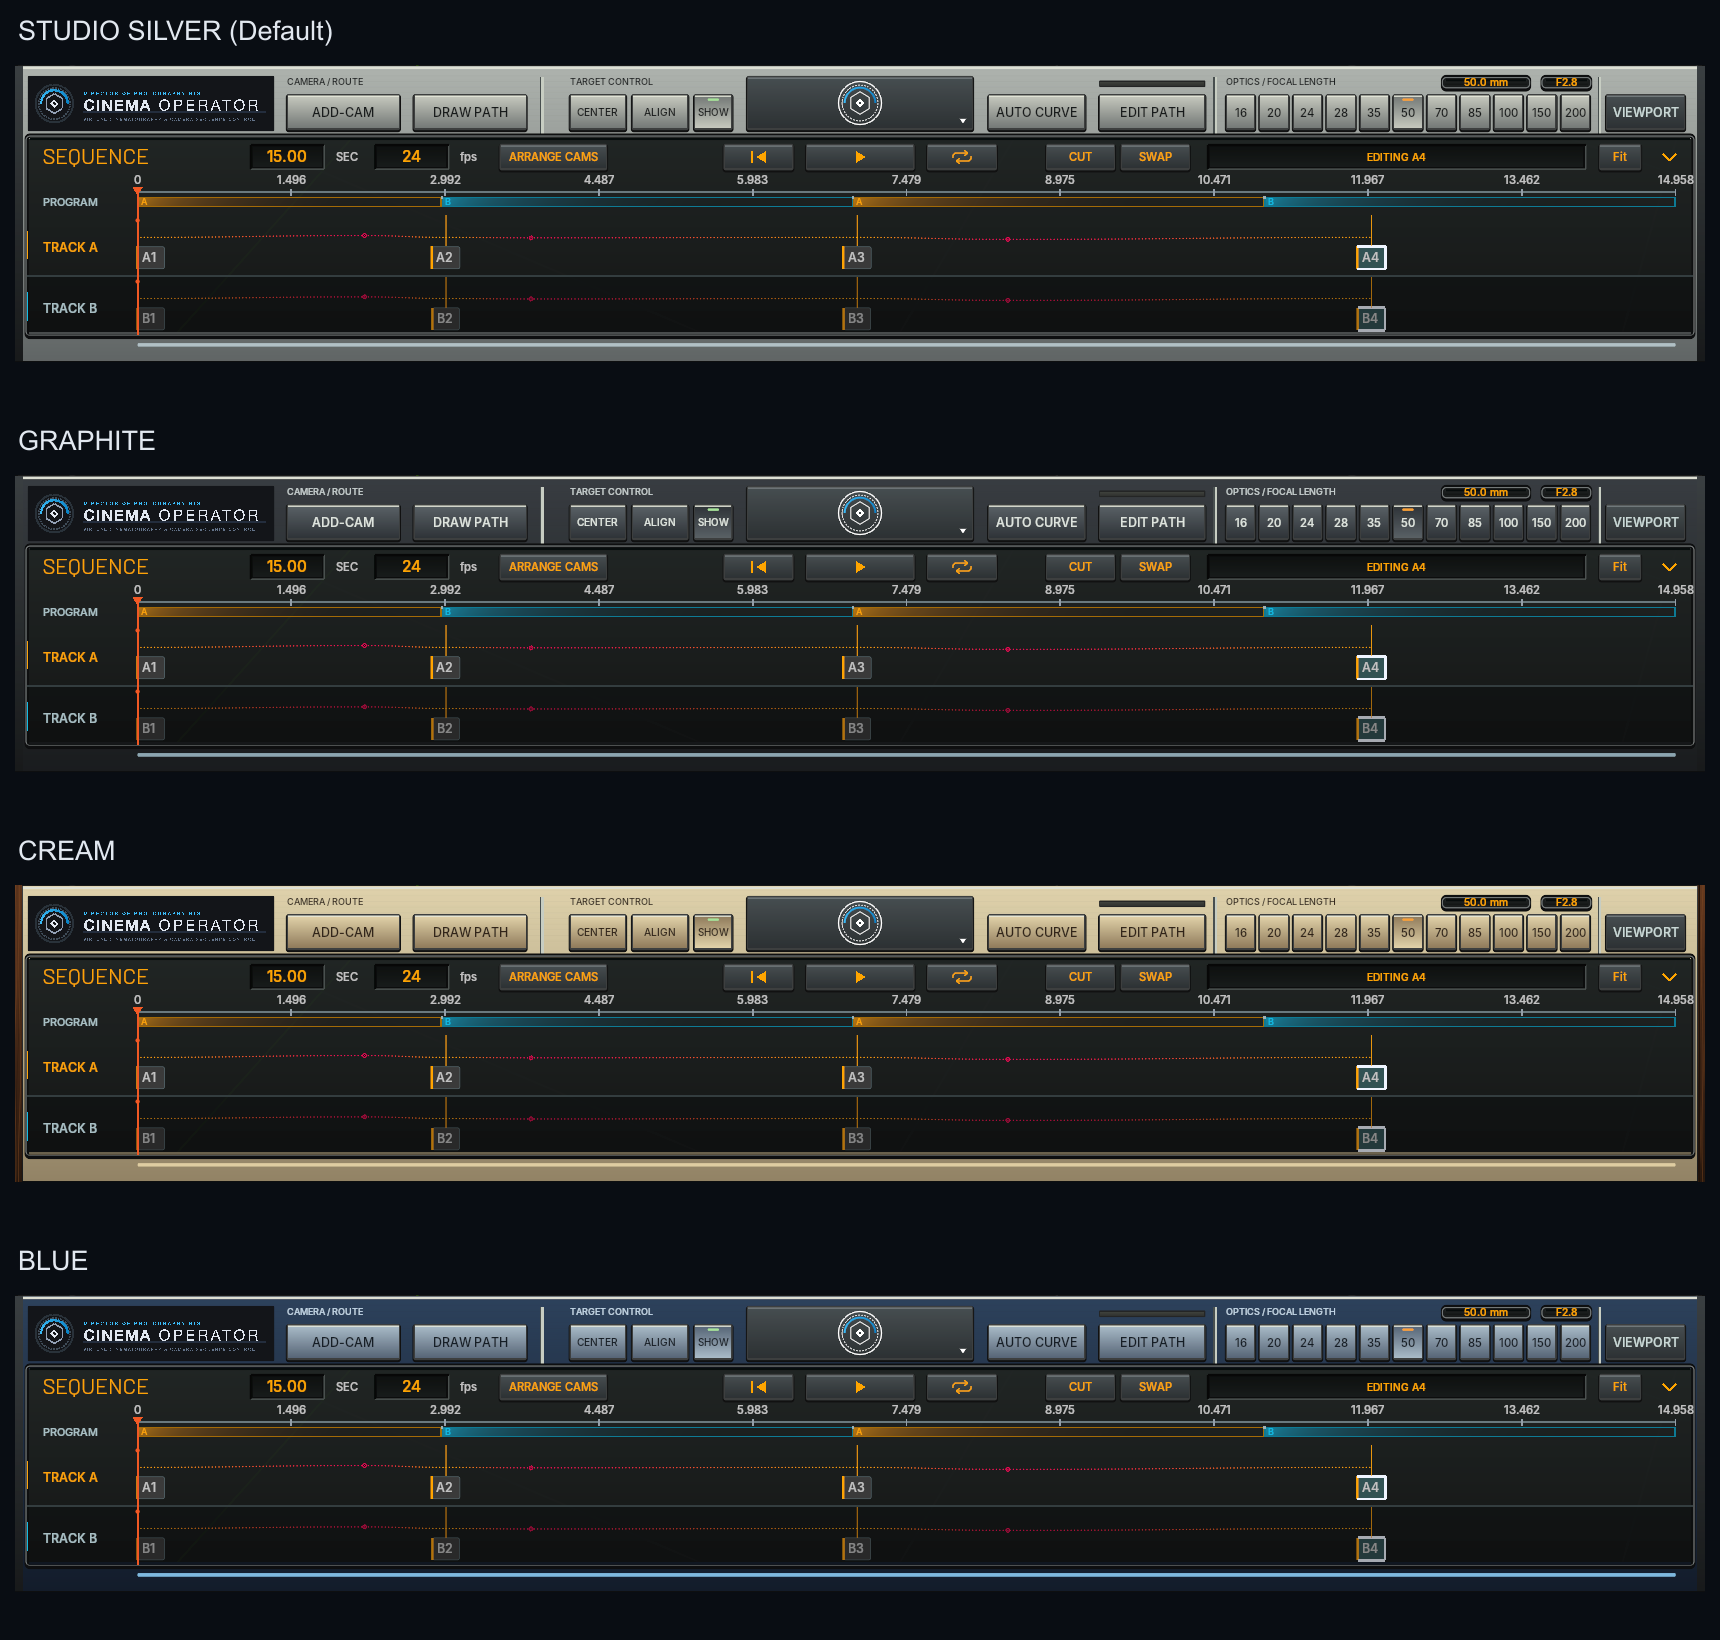Select TRACK A label in Cream panel
The image size is (1720, 1640).
70,1067
